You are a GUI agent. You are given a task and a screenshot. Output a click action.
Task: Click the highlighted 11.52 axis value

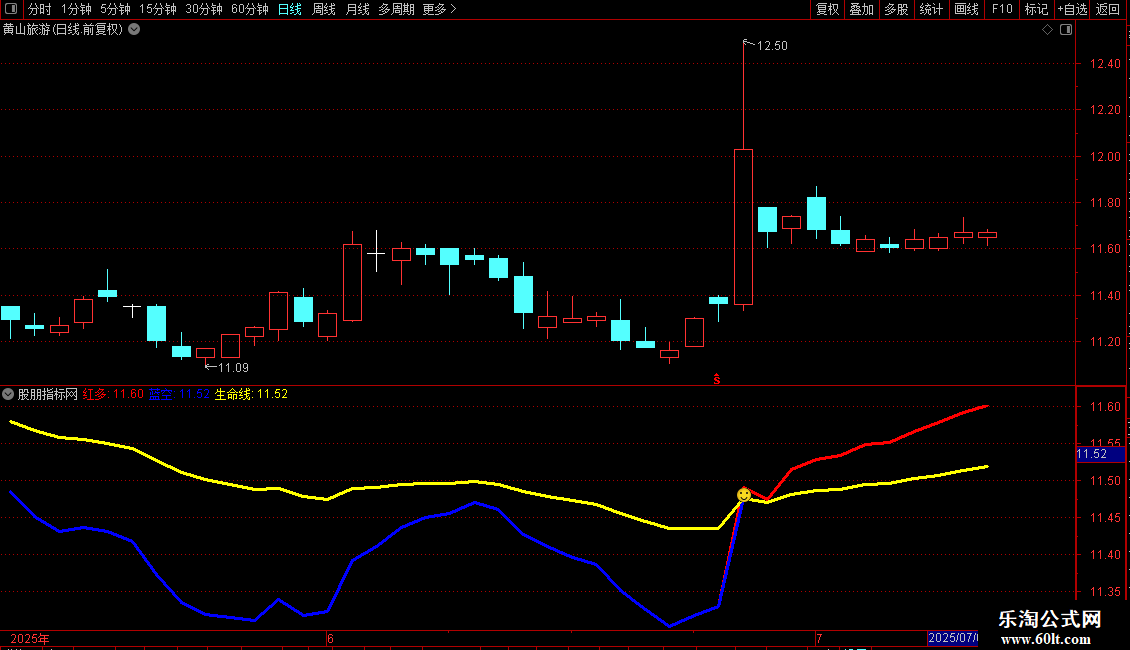[1100, 454]
